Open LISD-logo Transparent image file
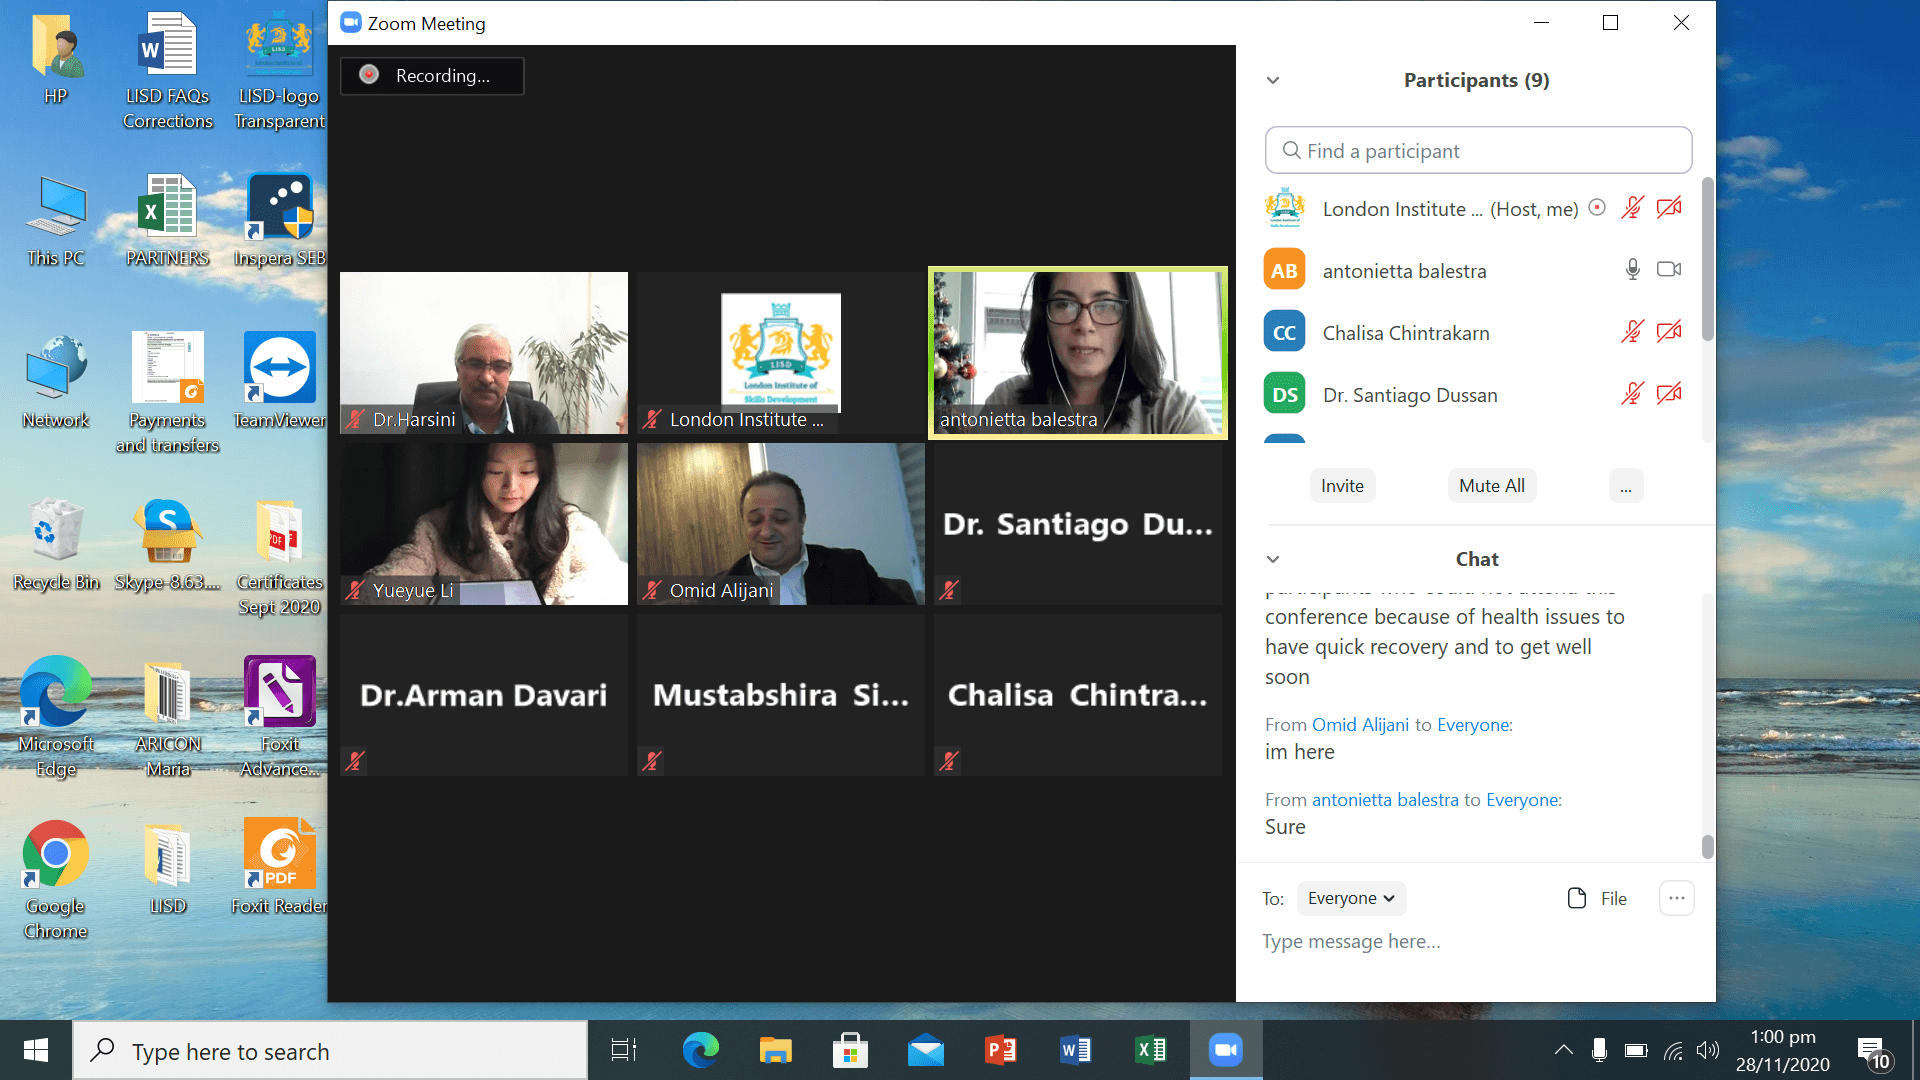 point(279,70)
